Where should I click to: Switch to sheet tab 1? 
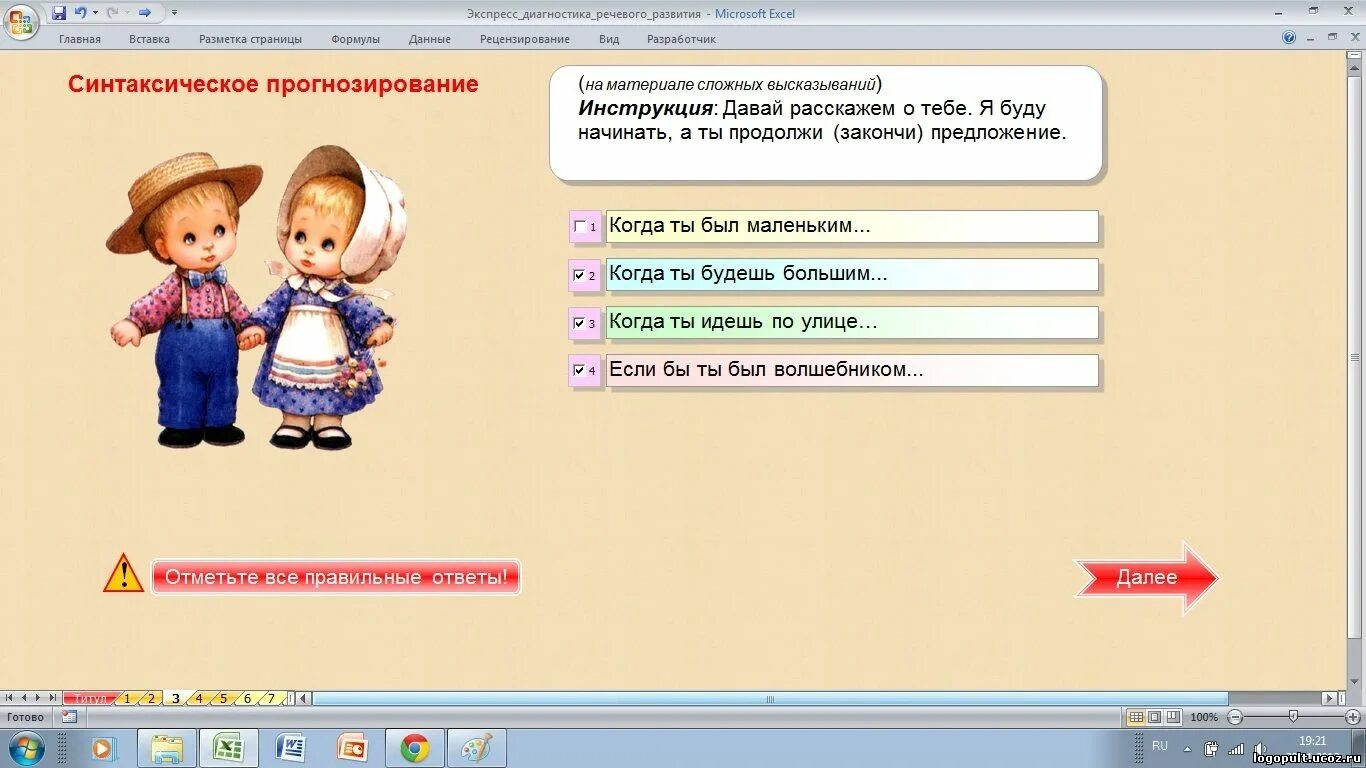(x=127, y=699)
